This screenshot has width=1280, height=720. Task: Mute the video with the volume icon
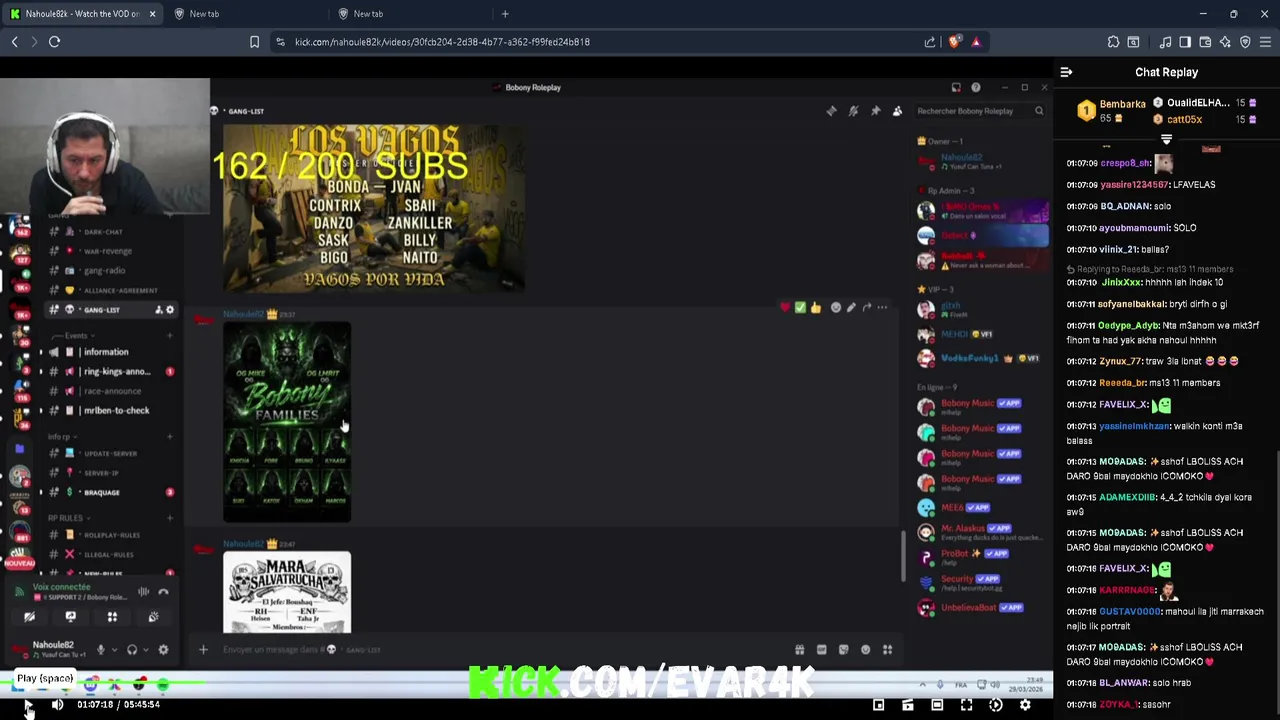tap(57, 705)
